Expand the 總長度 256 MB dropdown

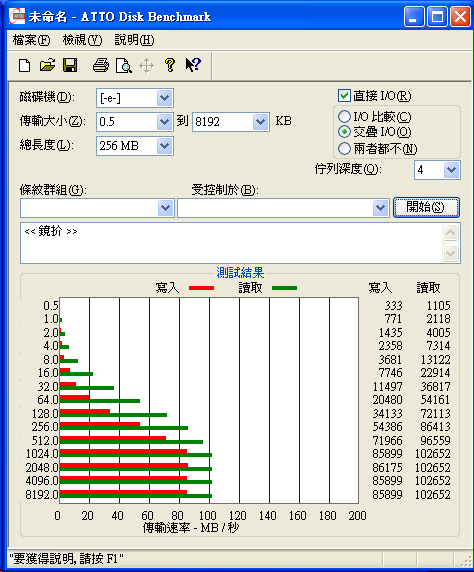point(165,146)
